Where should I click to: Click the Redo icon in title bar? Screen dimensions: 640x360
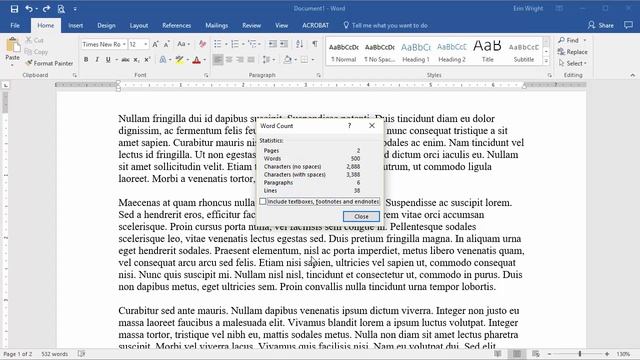pos(46,9)
